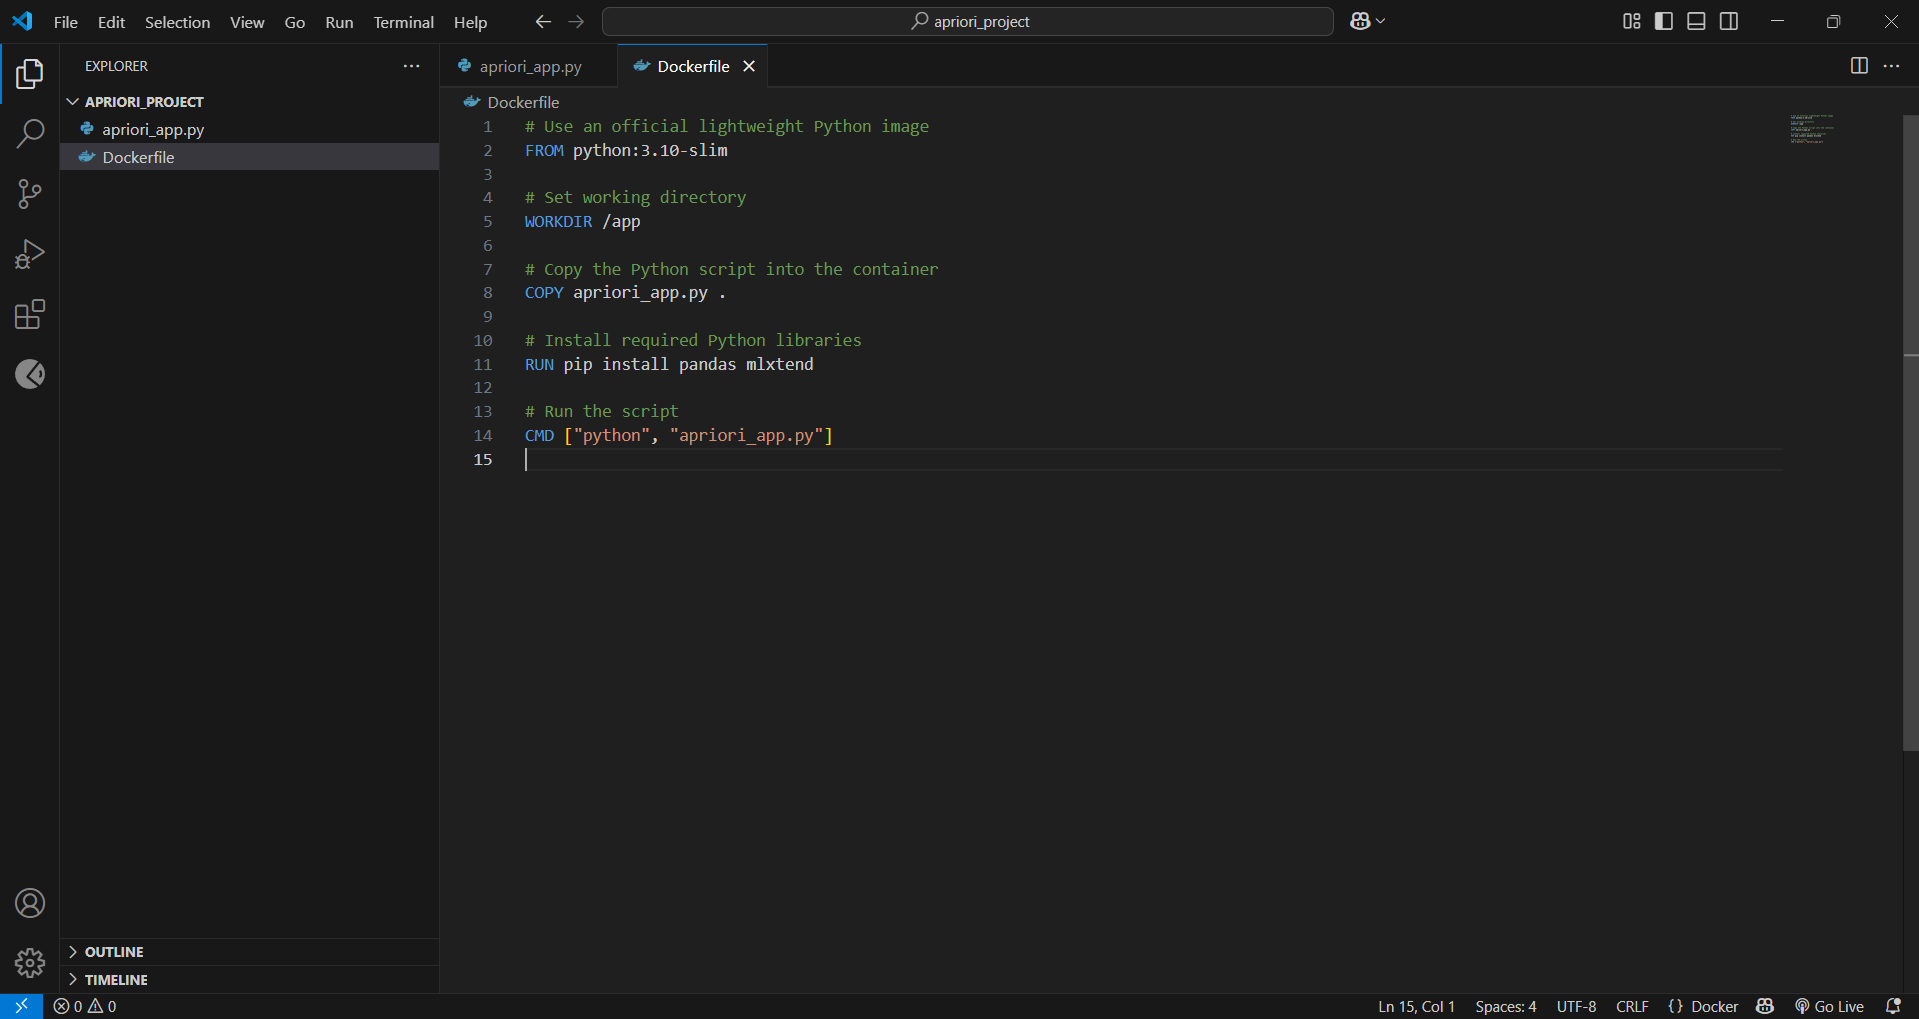Open the Terminal menu
Image resolution: width=1919 pixels, height=1019 pixels.
(403, 22)
